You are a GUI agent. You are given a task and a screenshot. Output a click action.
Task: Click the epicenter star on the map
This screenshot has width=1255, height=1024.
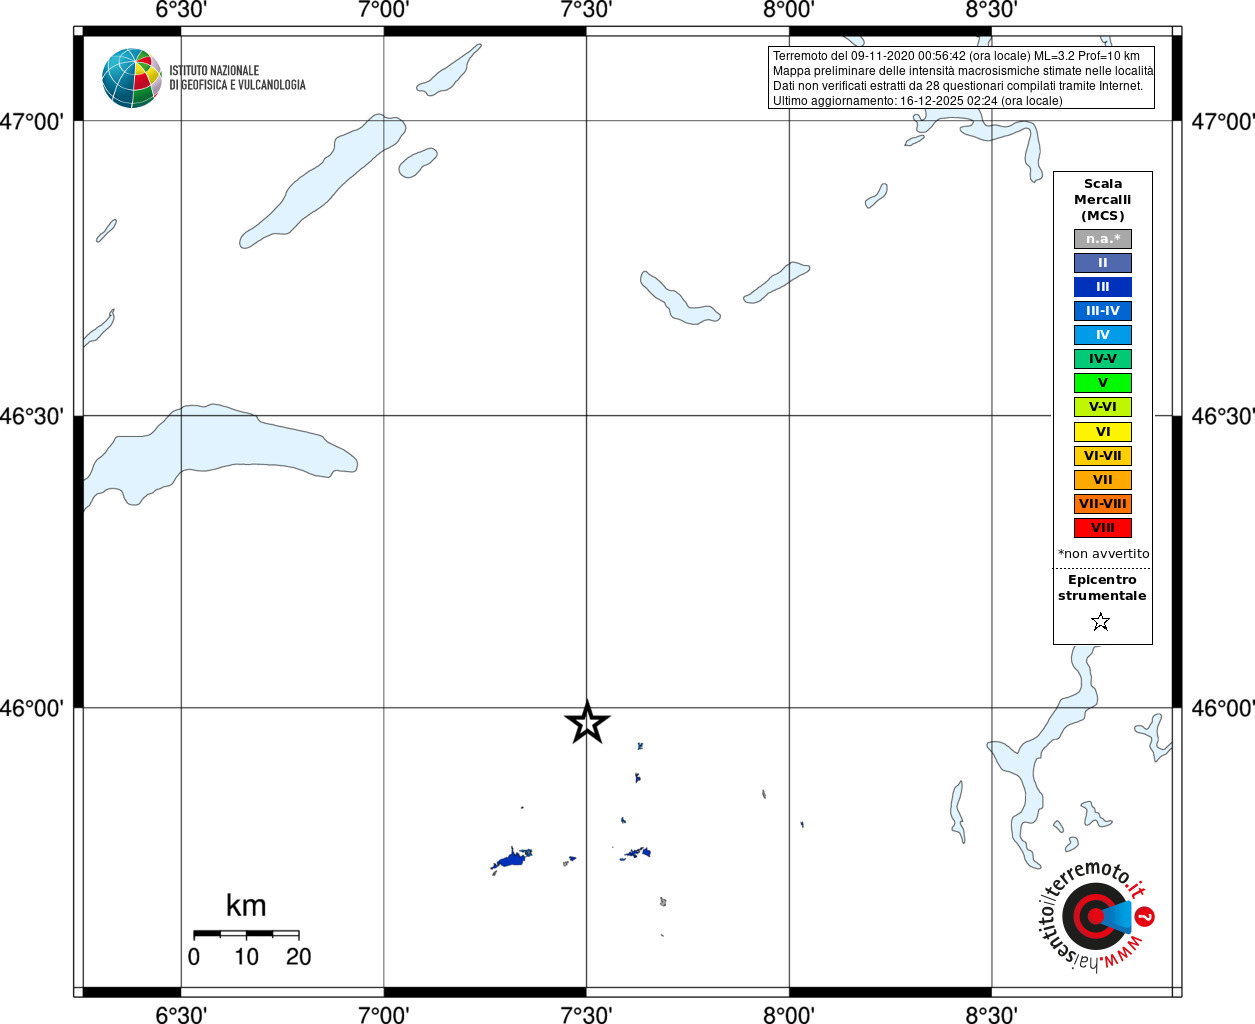coord(587,723)
